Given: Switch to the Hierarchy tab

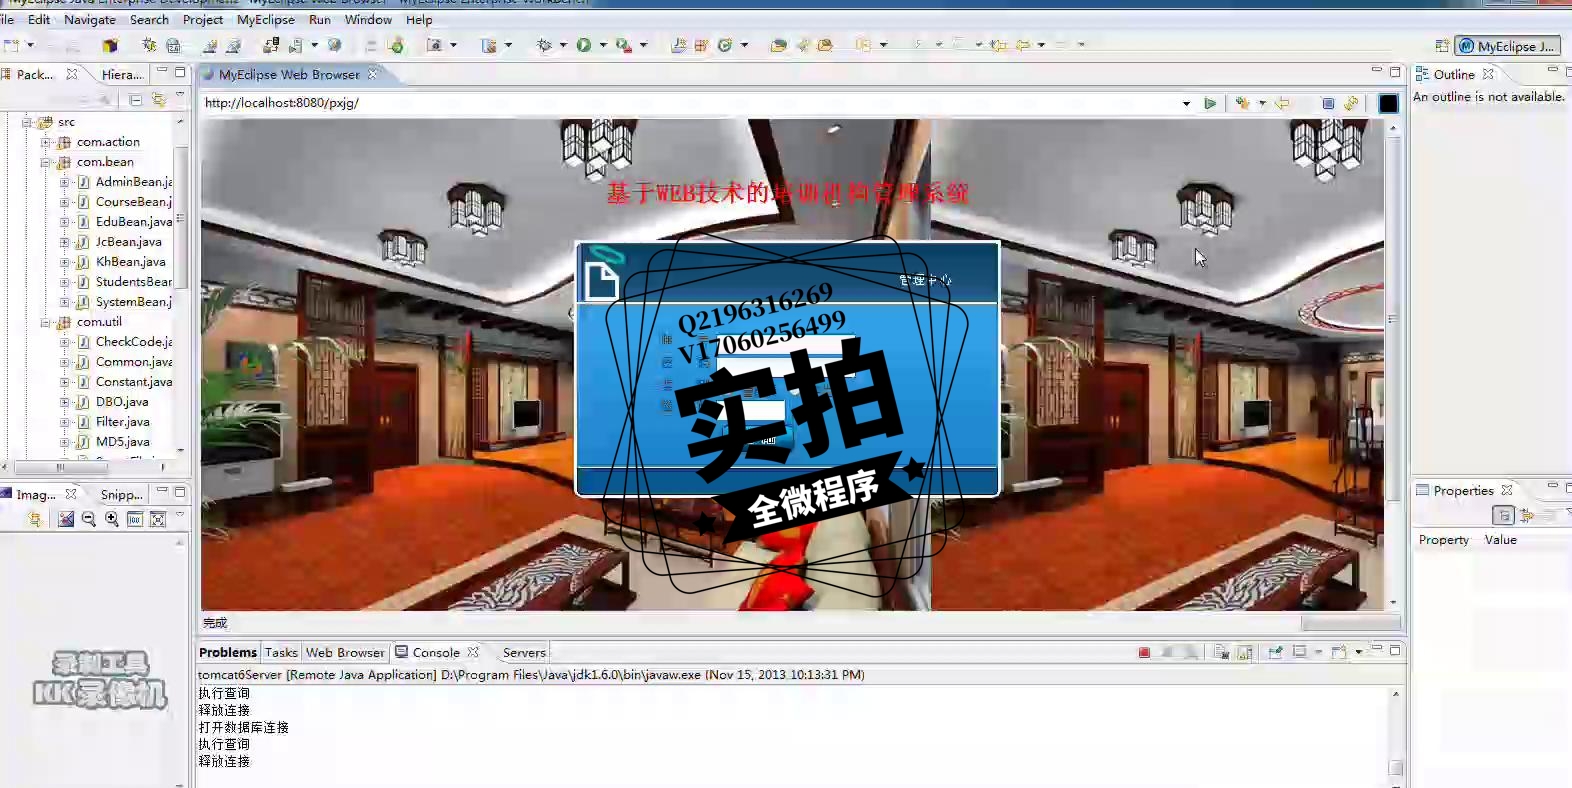Looking at the screenshot, I should tap(122, 74).
